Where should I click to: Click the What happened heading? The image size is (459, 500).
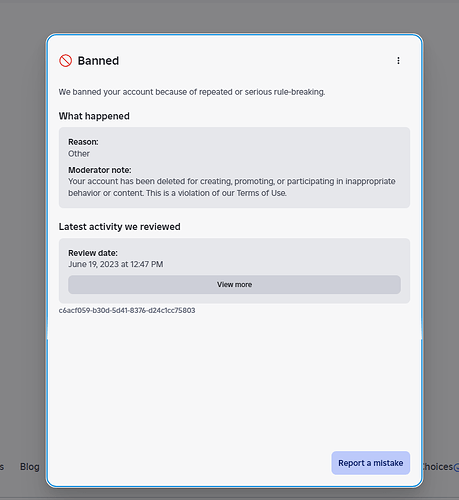[x=94, y=116]
